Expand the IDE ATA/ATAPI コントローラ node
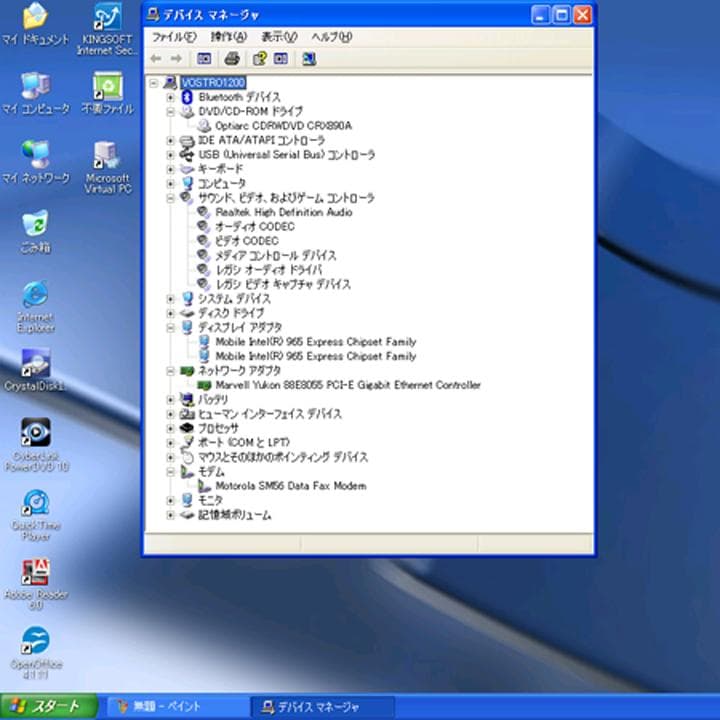The width and height of the screenshot is (720, 720). (x=170, y=141)
